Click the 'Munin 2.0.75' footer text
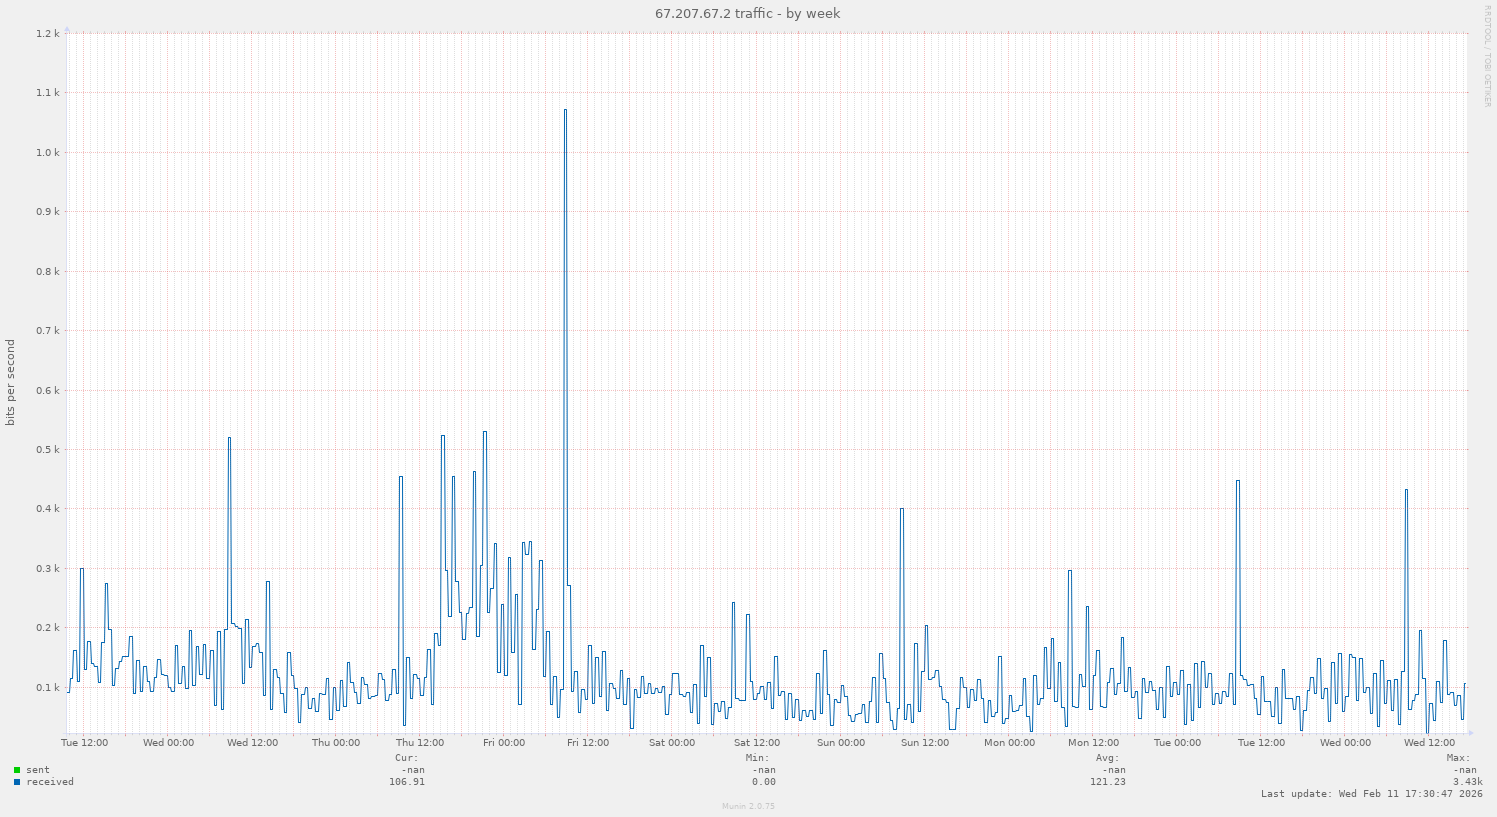The height and width of the screenshot is (817, 1497). [x=747, y=805]
